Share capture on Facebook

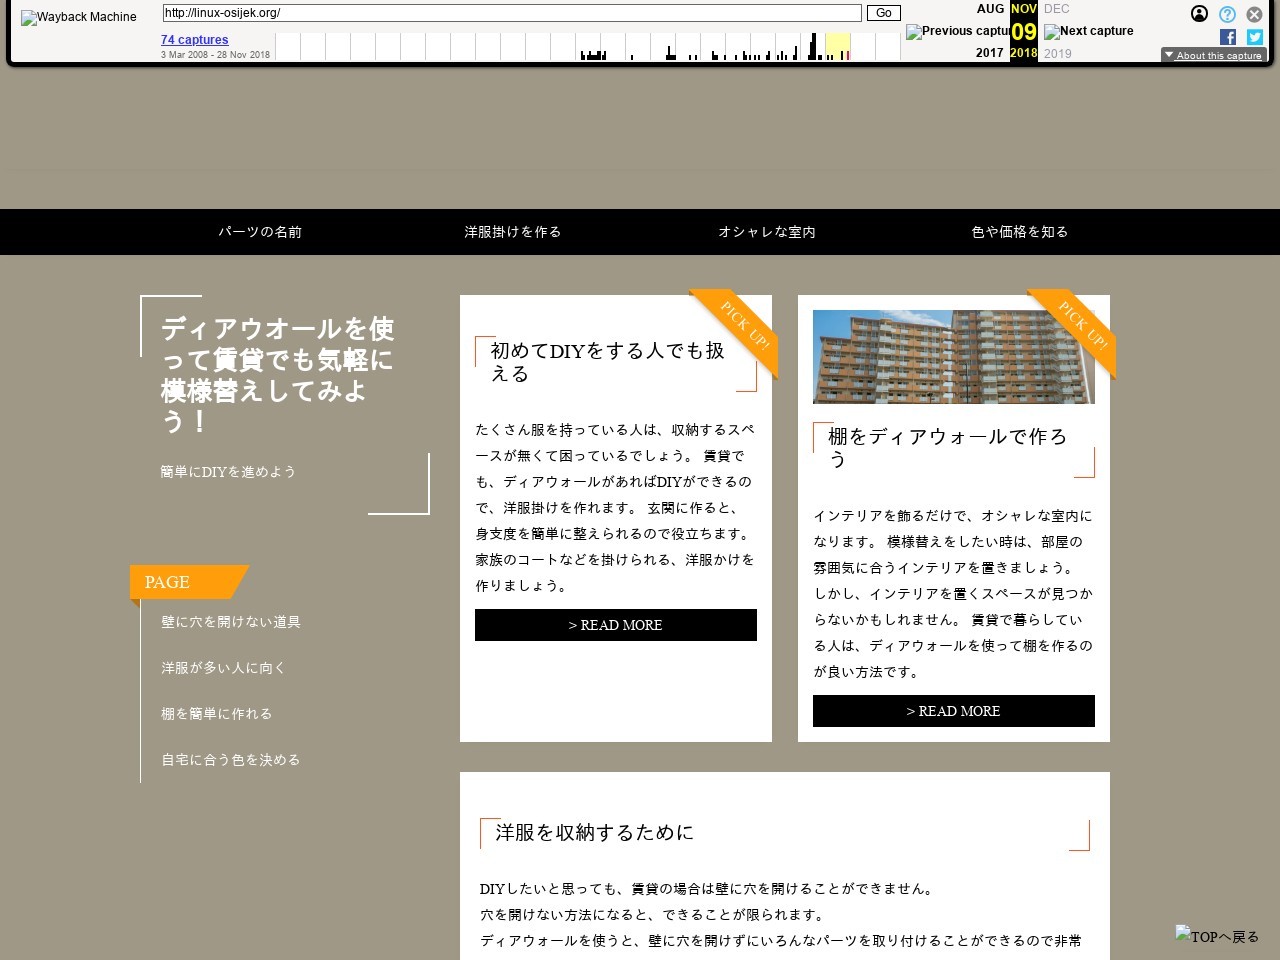point(1228,37)
